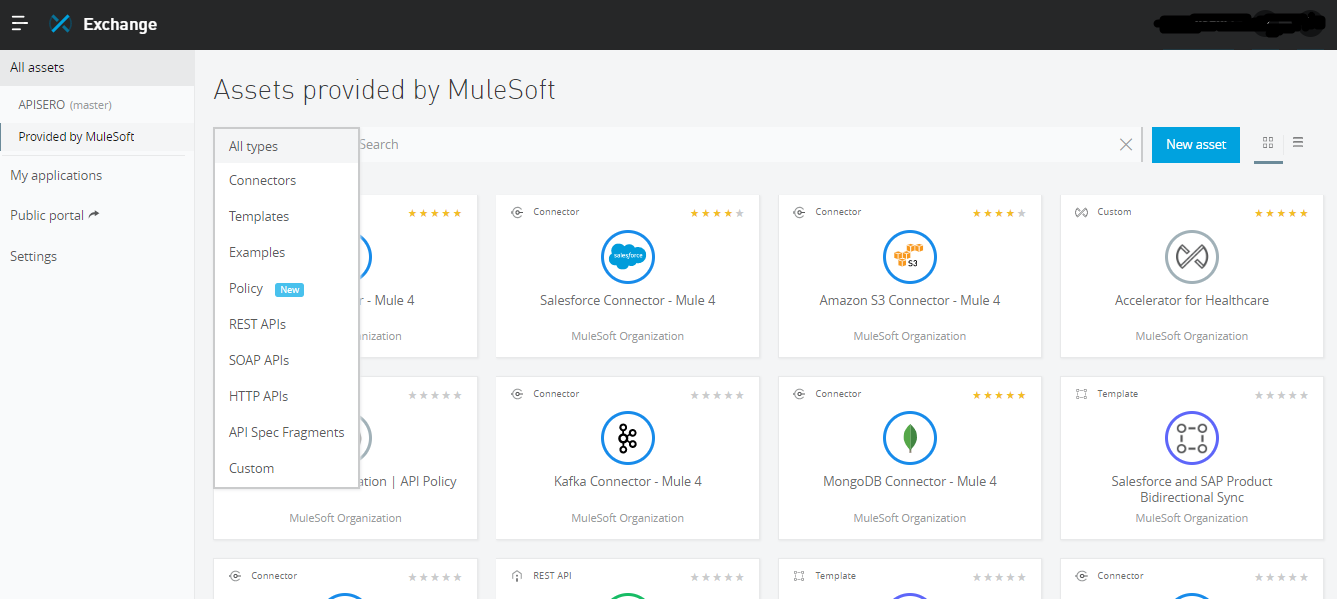Open Salesforce and SAP template logo

click(x=1192, y=438)
